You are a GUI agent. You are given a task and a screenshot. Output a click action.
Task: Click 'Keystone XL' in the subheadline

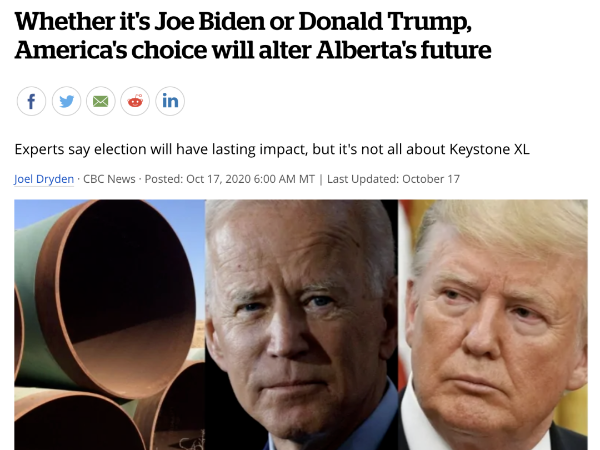coord(490,149)
